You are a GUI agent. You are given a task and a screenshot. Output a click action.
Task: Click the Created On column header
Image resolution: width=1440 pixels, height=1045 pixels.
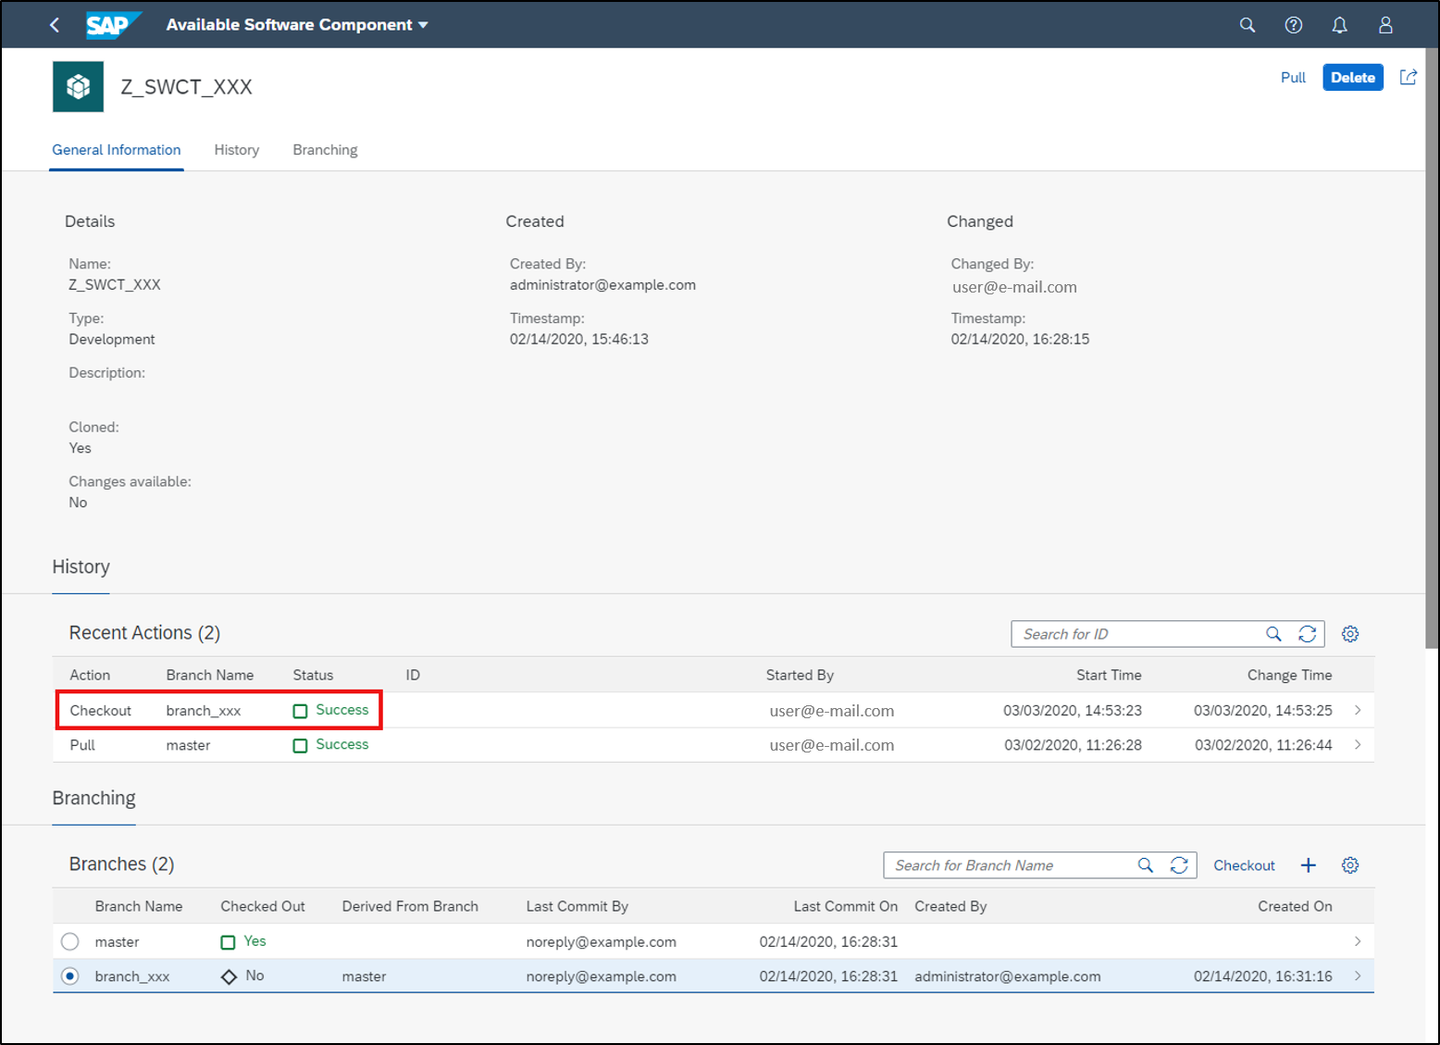click(1295, 906)
